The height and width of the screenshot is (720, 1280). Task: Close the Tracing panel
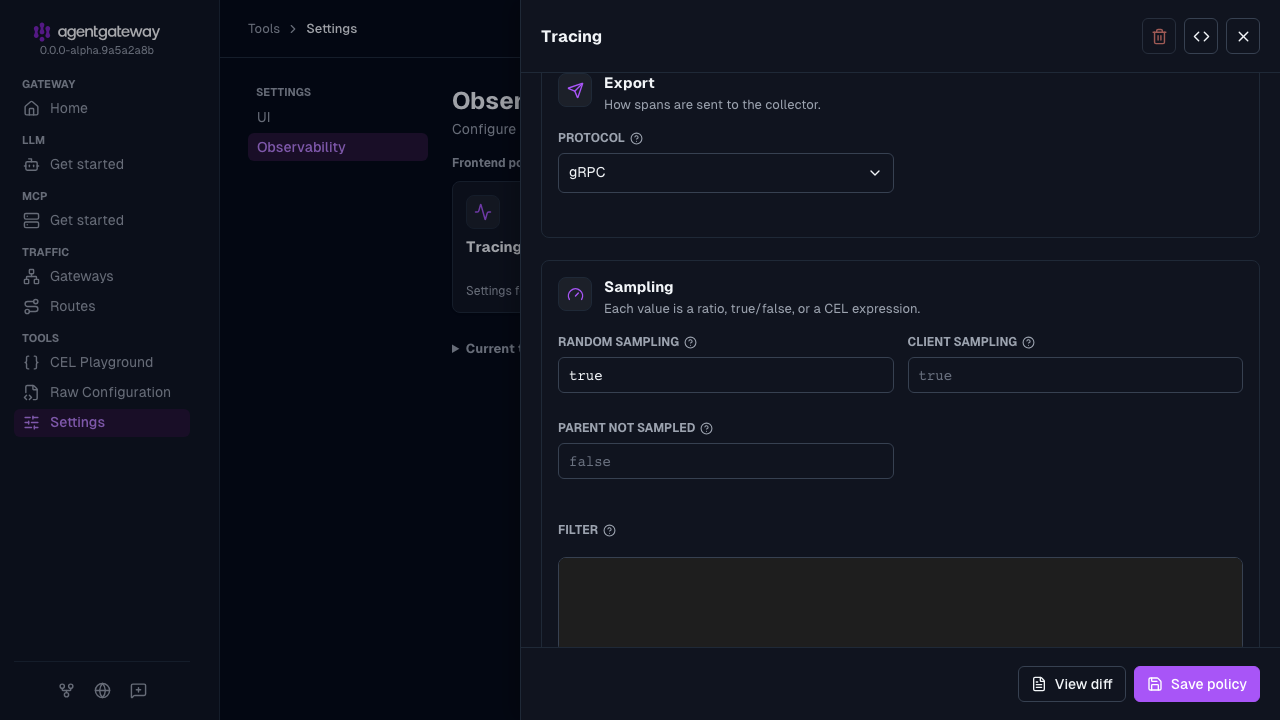(1243, 36)
